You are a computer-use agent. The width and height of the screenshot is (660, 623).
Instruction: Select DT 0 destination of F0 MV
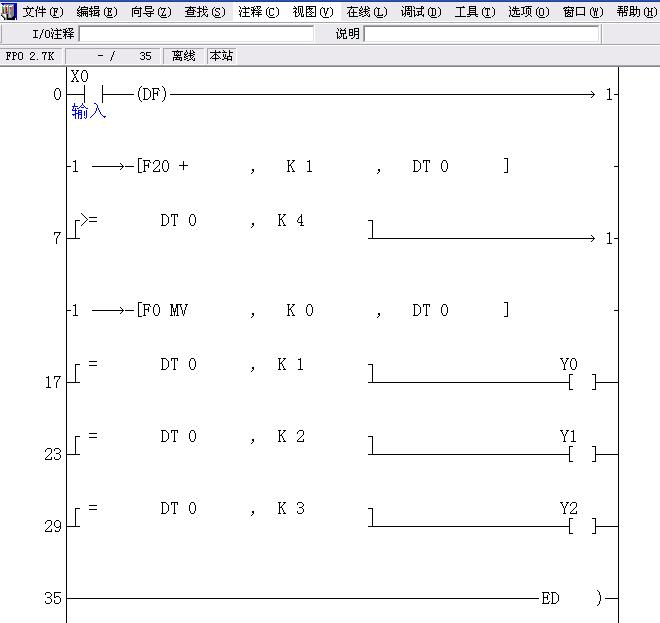pyautogui.click(x=430, y=310)
